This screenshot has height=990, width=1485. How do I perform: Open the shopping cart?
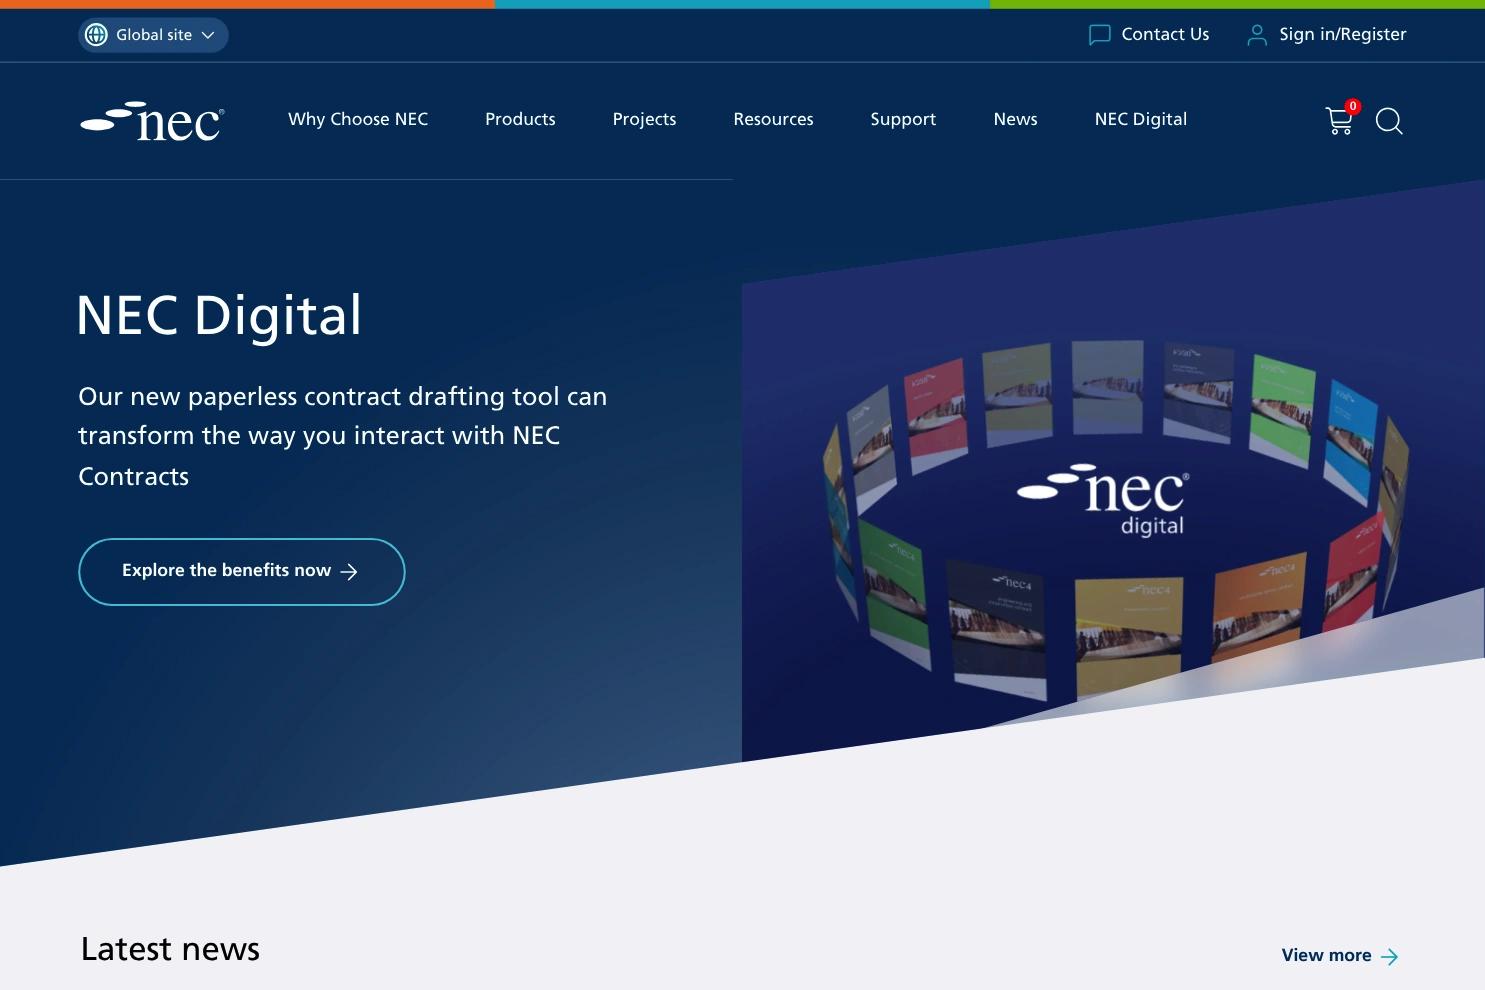(x=1340, y=120)
